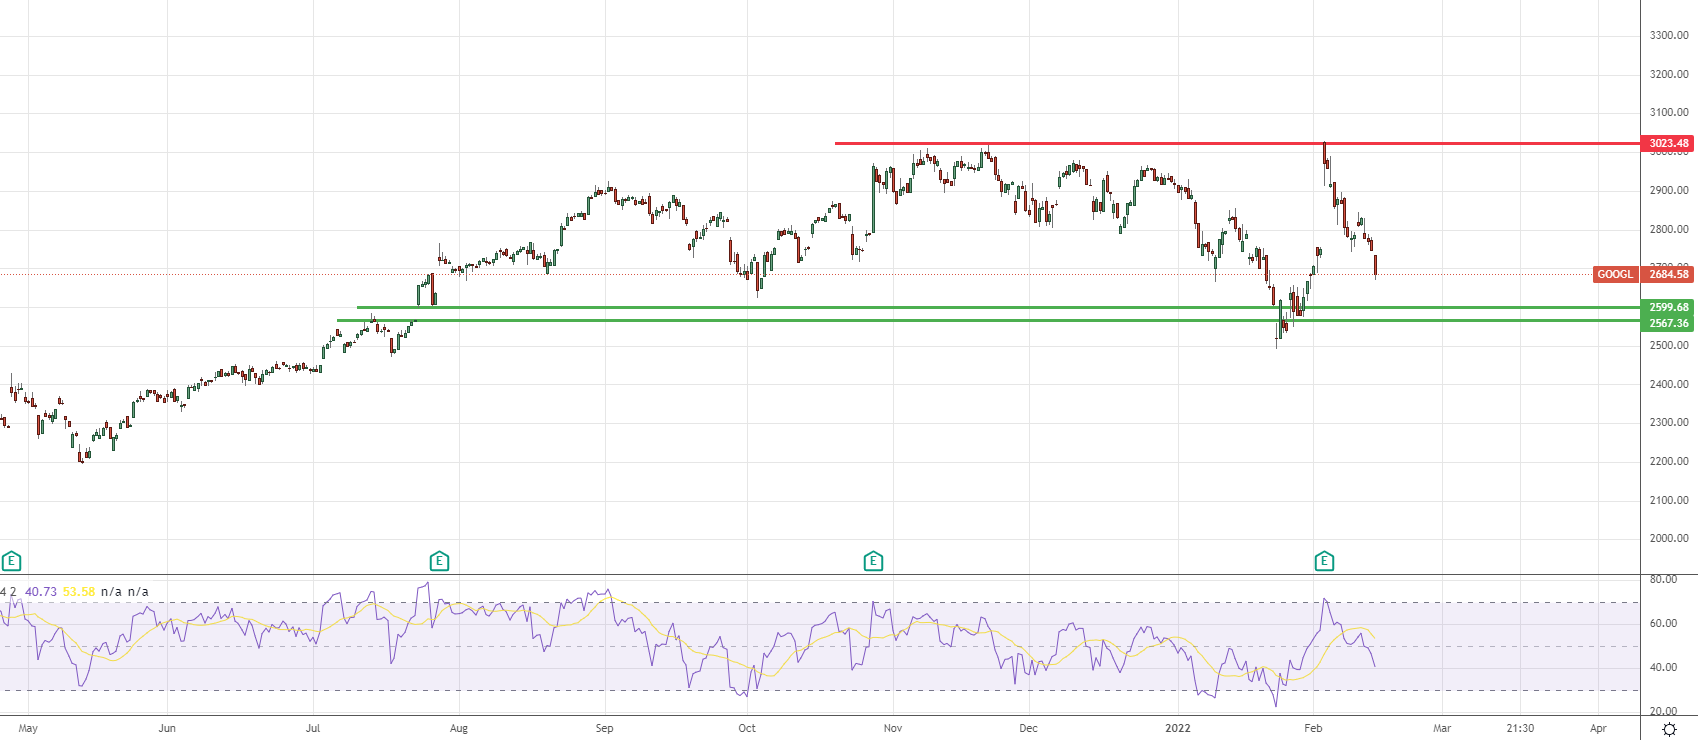Select the red horizontal resistance line
This screenshot has width=1698, height=740.
tap(1100, 143)
